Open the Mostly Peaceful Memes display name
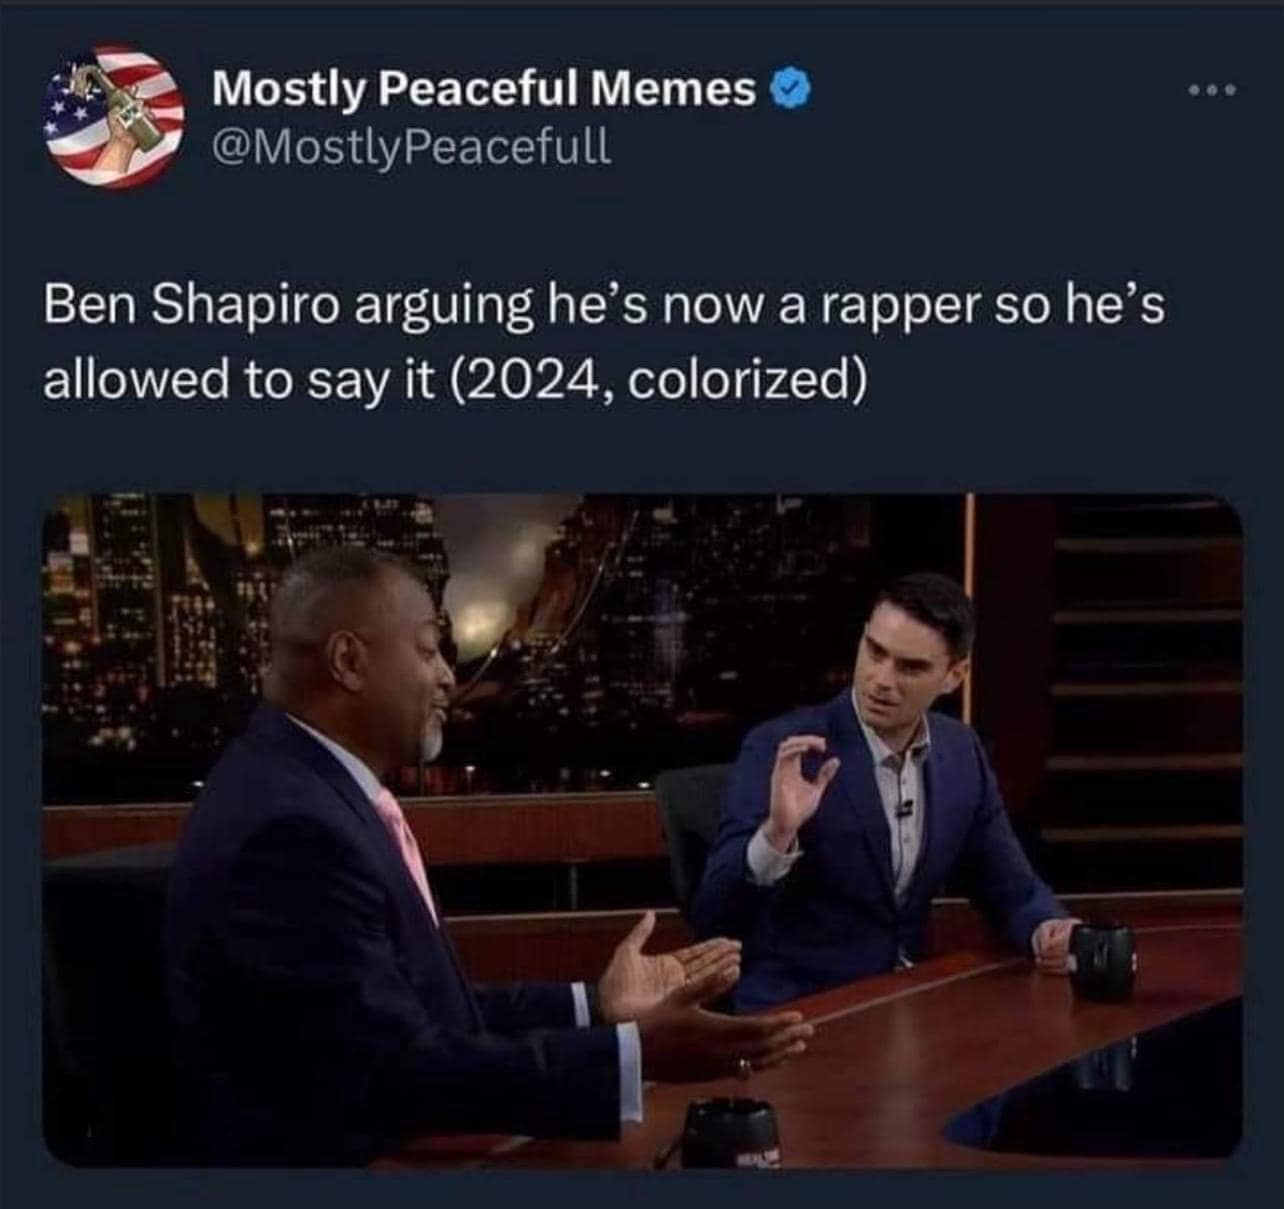The height and width of the screenshot is (1209, 1284). [x=484, y=90]
